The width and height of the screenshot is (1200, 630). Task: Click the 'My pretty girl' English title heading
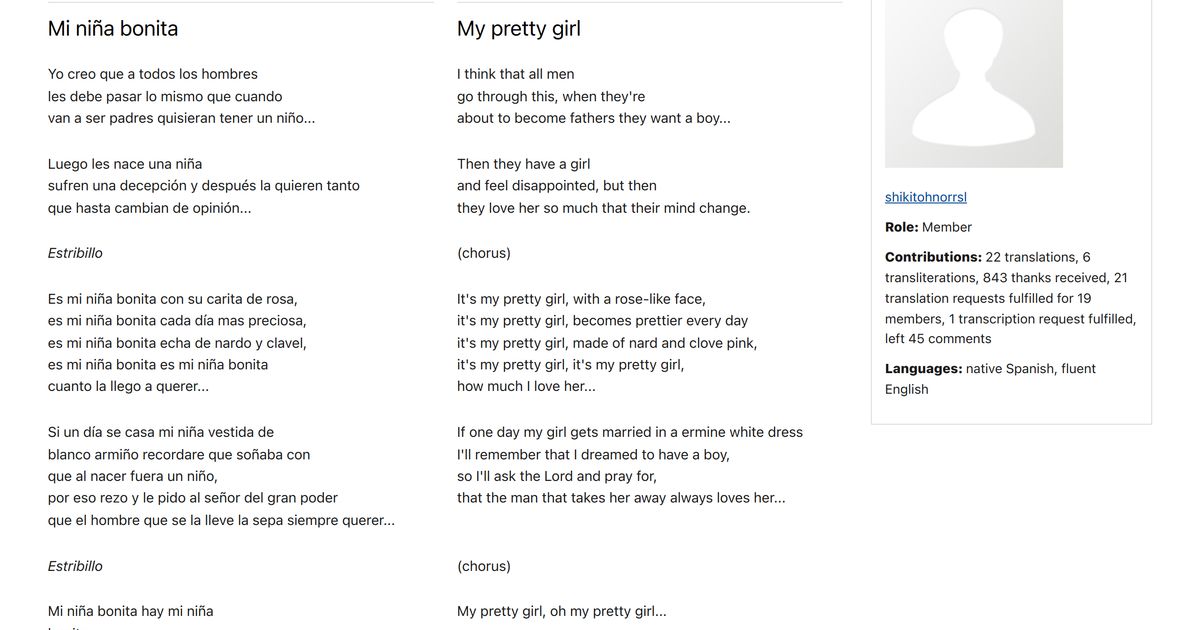(519, 29)
